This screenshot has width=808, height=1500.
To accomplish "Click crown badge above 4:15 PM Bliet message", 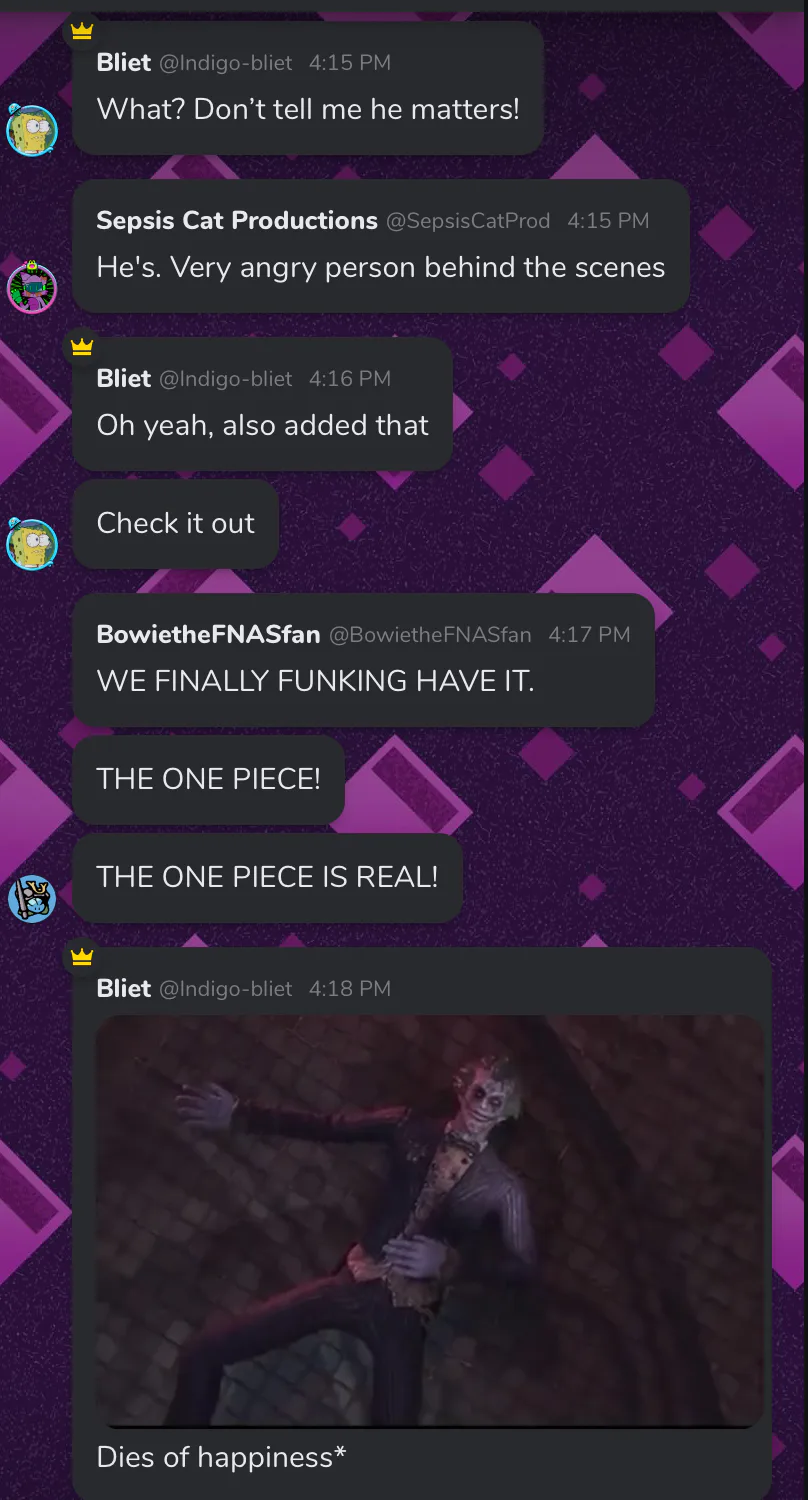I will coord(82,31).
